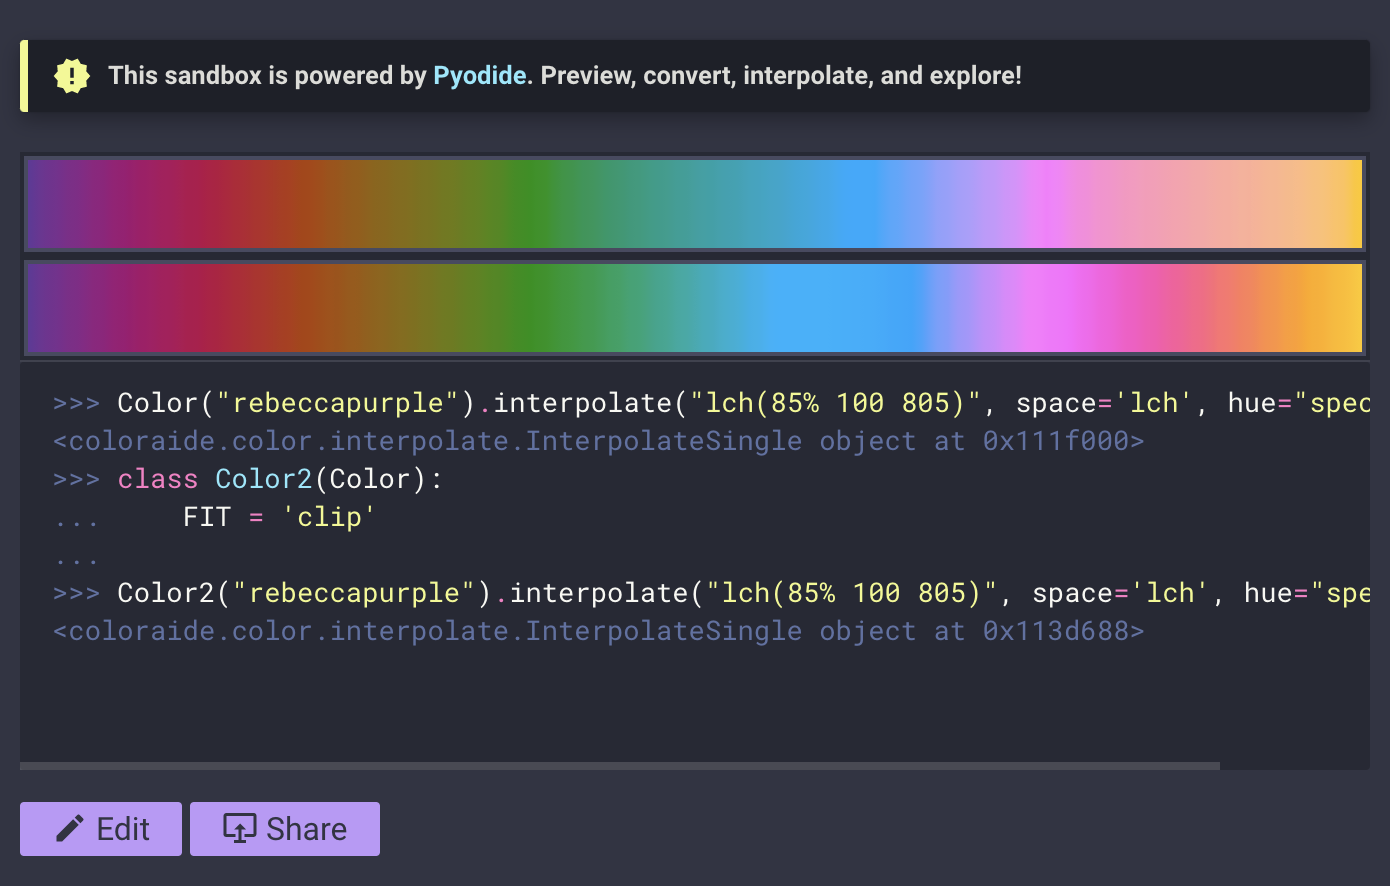Viewport: 1390px width, 886px height.
Task: Click the first InterpolateSingle object output line
Action: pos(597,440)
